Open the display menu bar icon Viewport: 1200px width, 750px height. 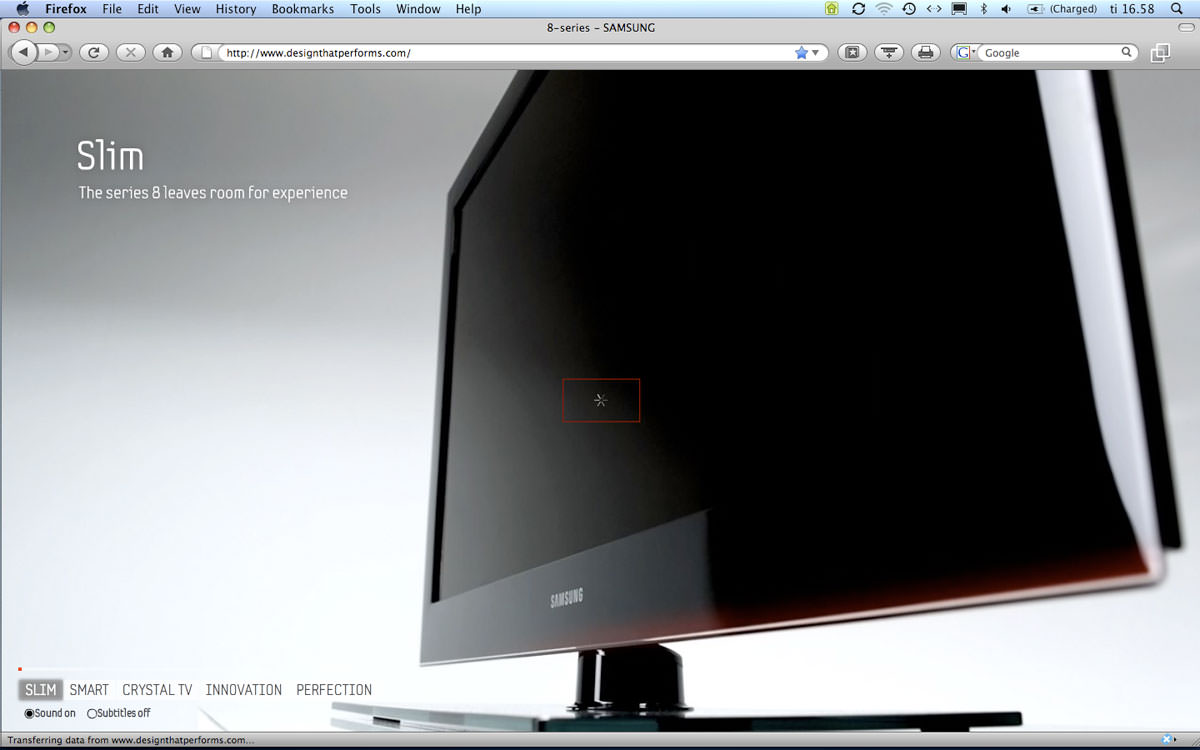(x=959, y=9)
